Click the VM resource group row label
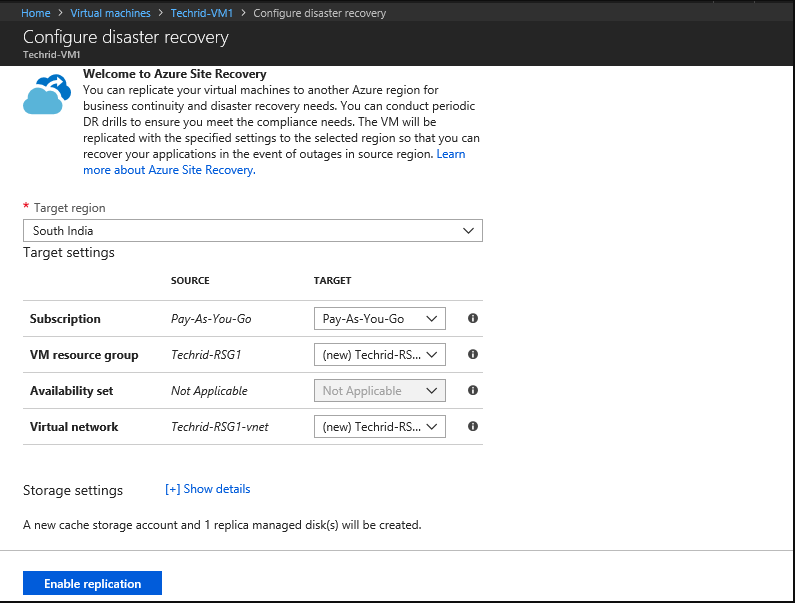 coord(84,355)
